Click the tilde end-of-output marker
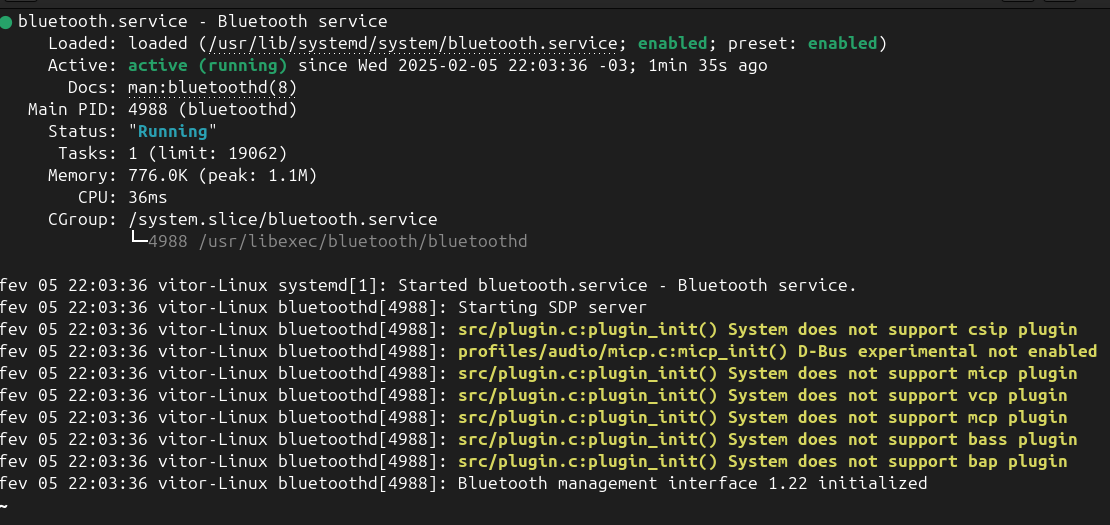 (x=4, y=507)
